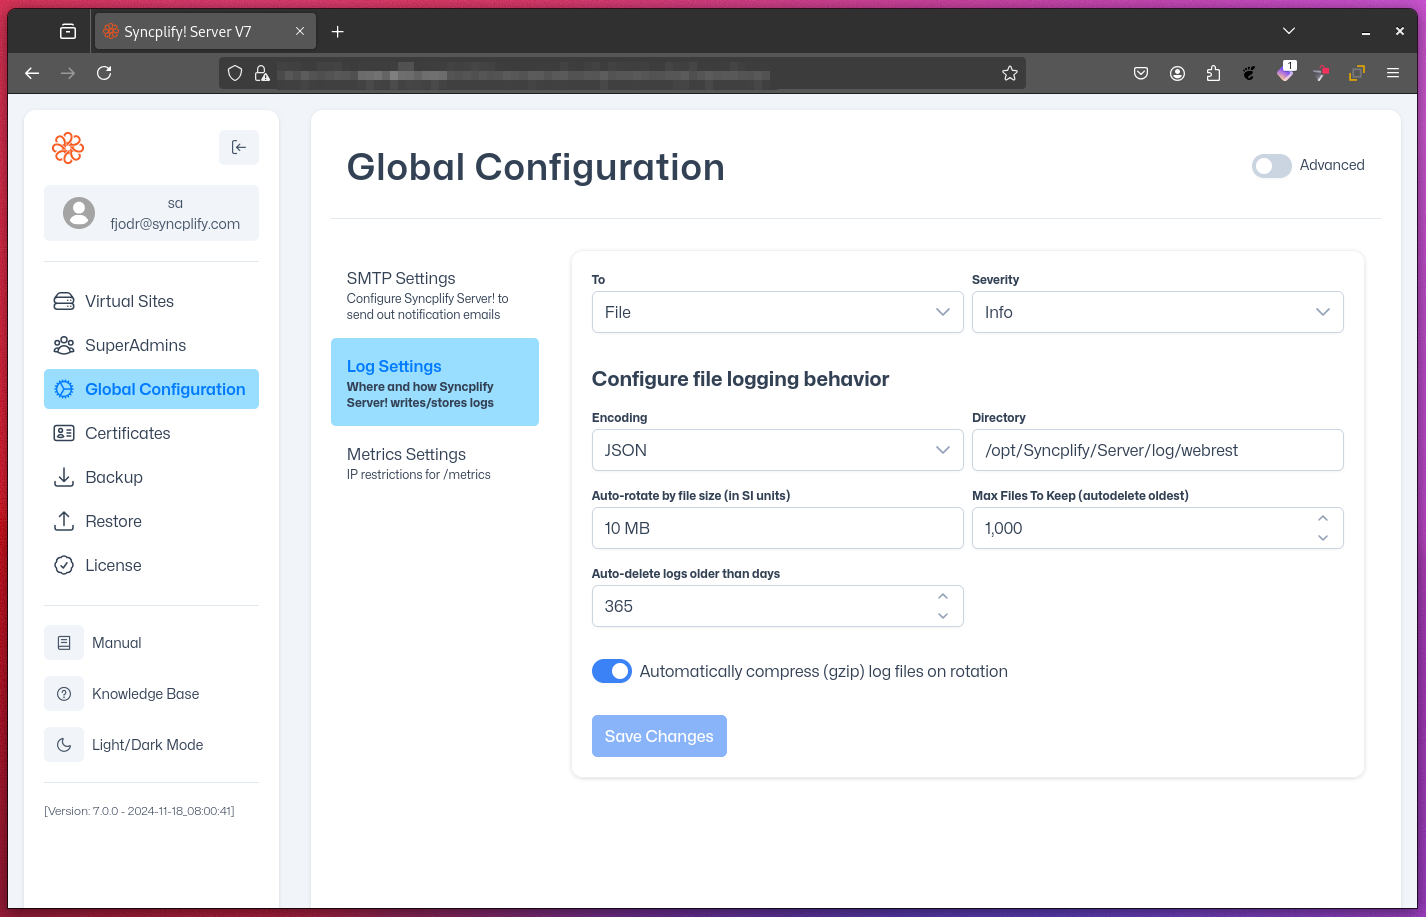Select Global Configuration in the sidebar
The width and height of the screenshot is (1426, 917).
[151, 389]
